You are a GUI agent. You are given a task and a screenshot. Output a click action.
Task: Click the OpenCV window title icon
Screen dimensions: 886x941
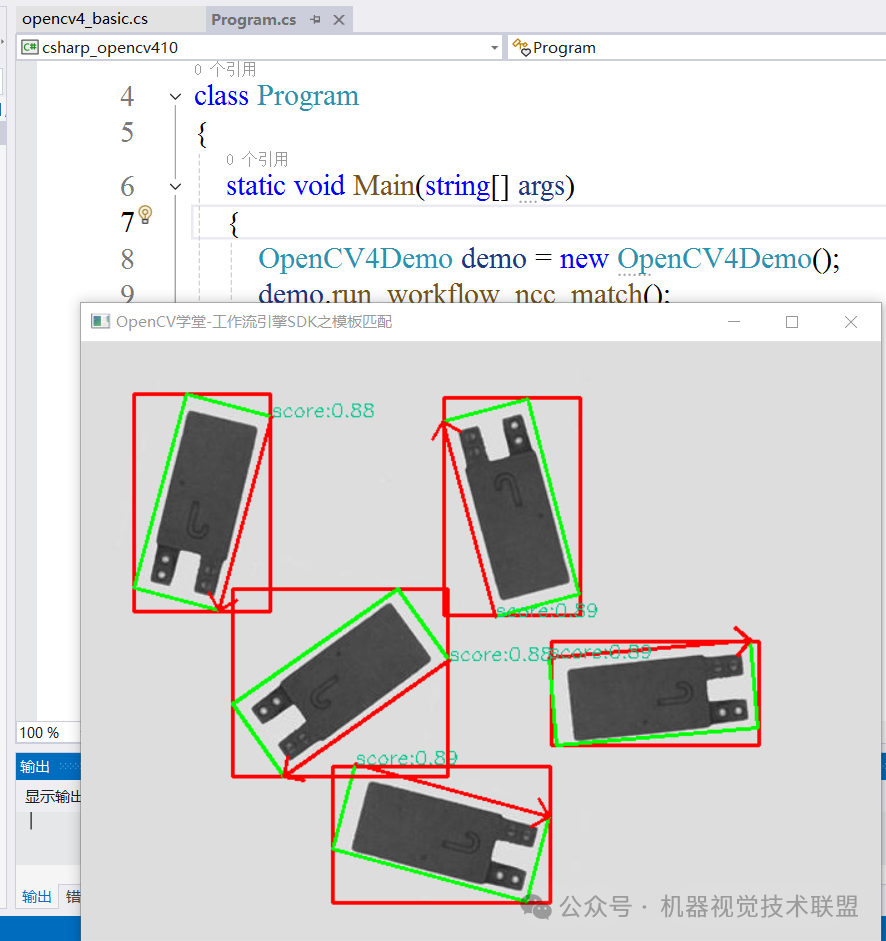(x=100, y=322)
